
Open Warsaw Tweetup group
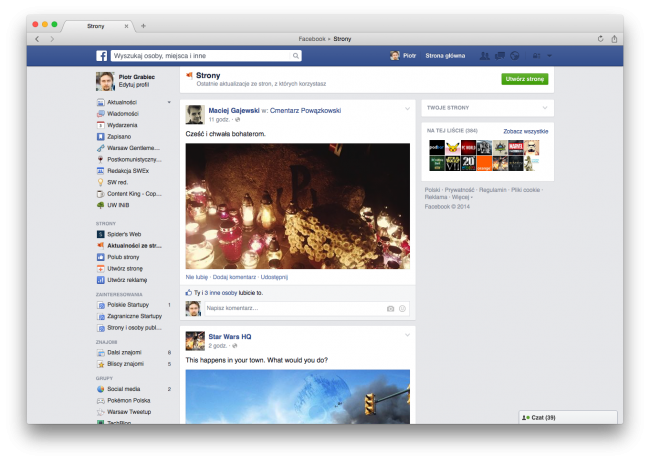tap(129, 412)
